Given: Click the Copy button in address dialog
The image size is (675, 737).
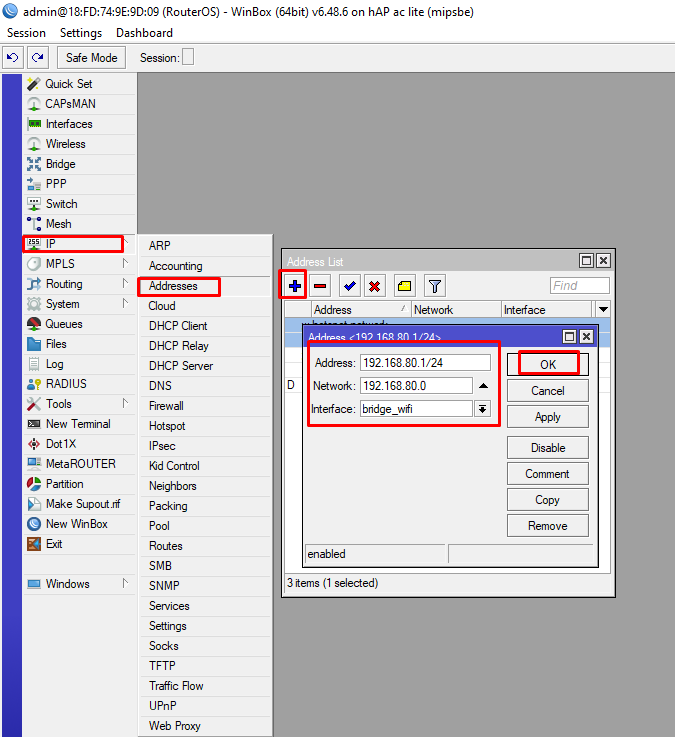Looking at the screenshot, I should [548, 500].
